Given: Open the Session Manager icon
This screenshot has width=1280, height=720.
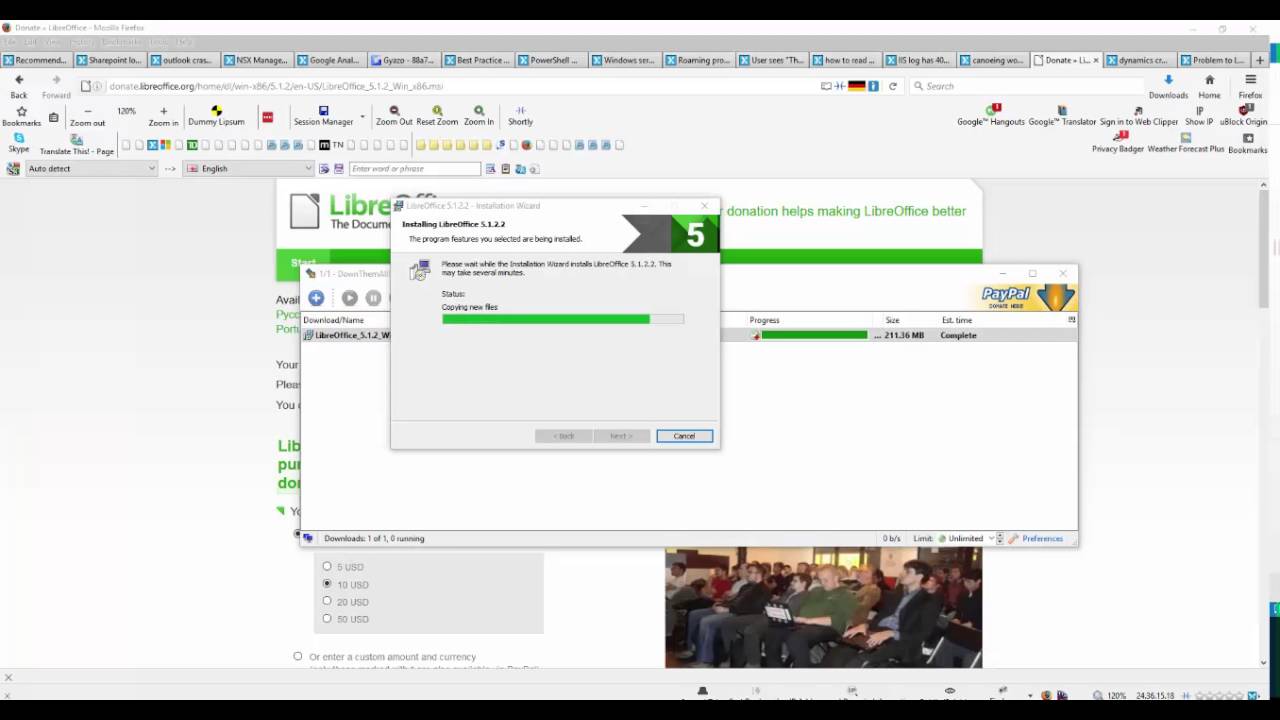Looking at the screenshot, I should [x=323, y=111].
